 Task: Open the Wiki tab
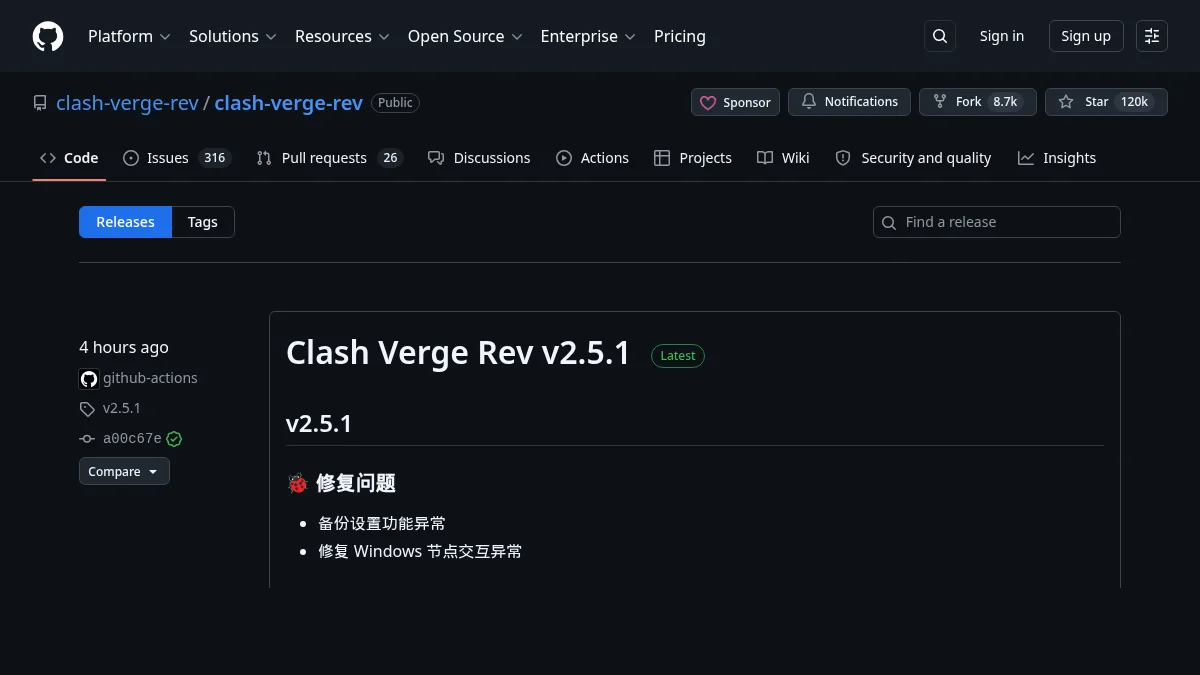783,158
